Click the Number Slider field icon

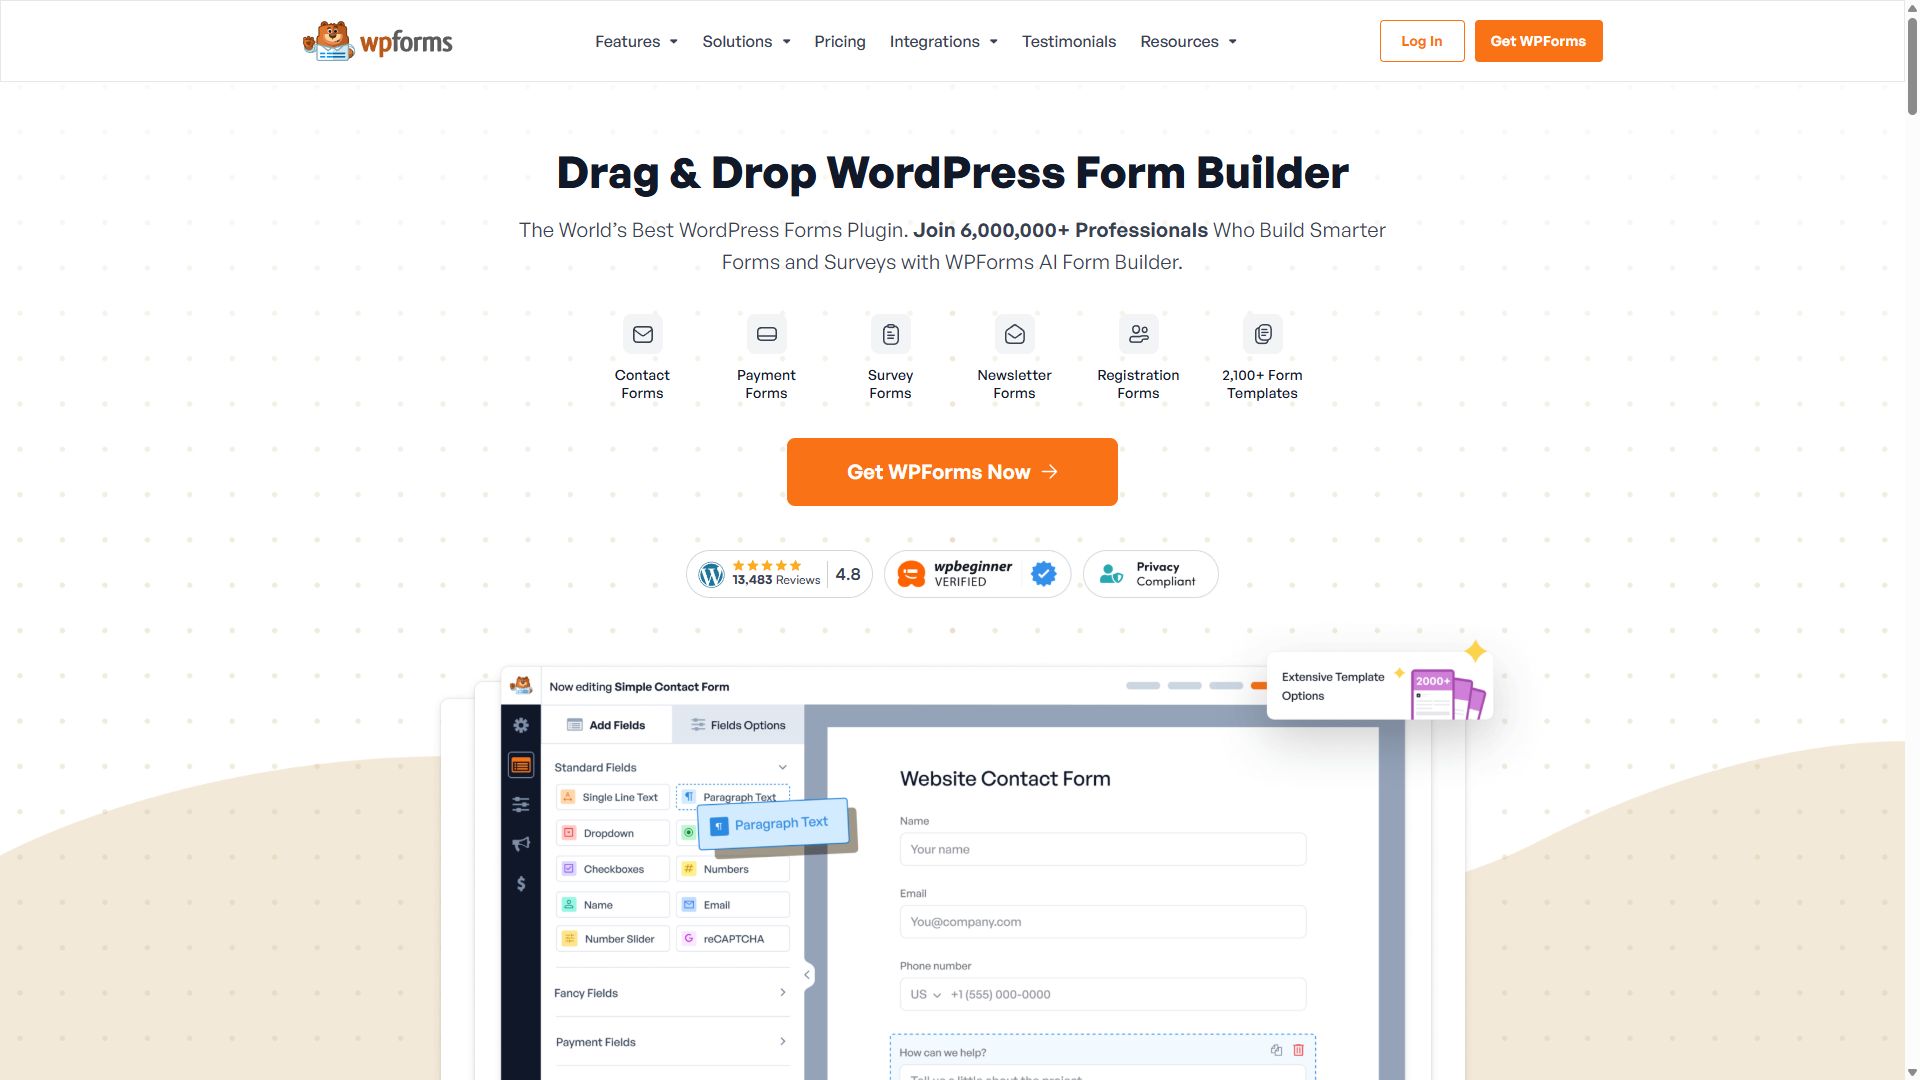(x=569, y=939)
